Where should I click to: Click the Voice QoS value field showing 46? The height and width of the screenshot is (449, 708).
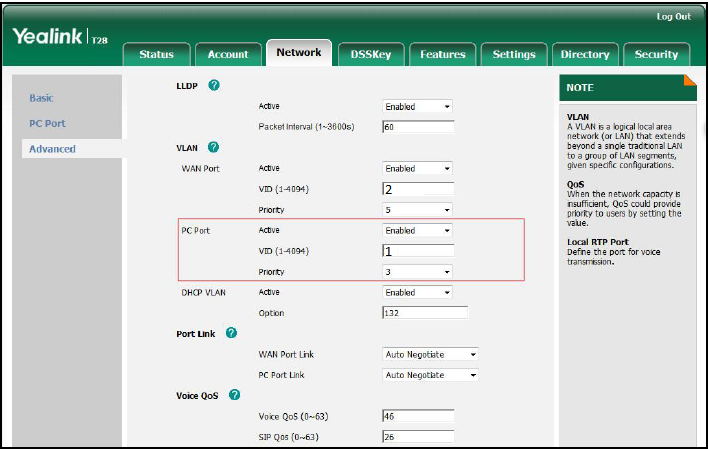[418, 416]
